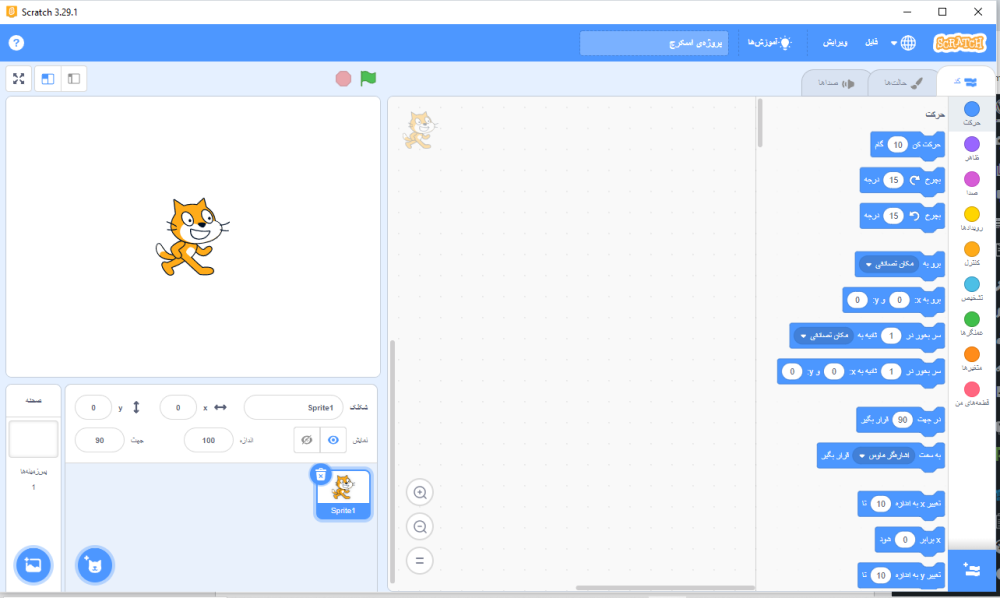
Task: Switch to the Costumes tab
Action: tap(902, 83)
